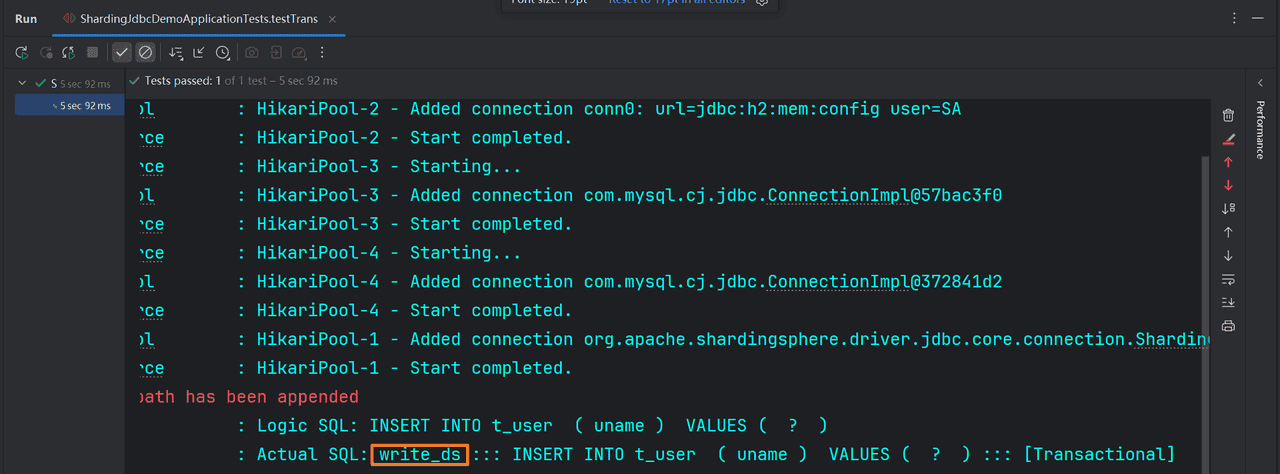Expand the Performance side panel
This screenshot has width=1280, height=474.
1260,130
